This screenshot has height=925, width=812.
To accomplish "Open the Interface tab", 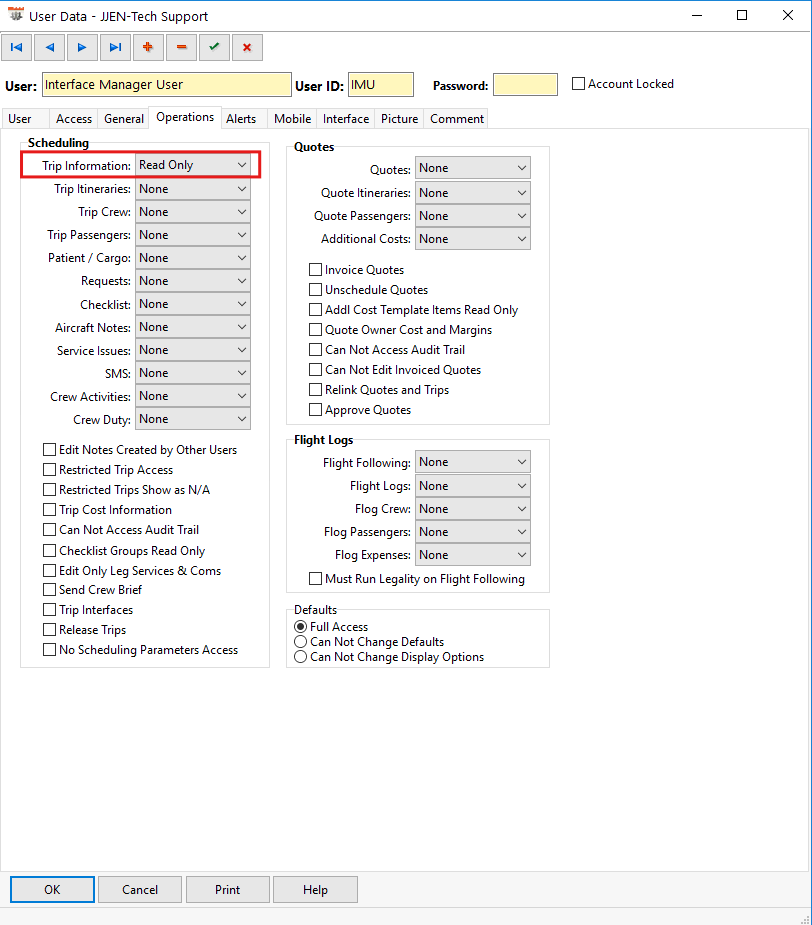I will pyautogui.click(x=346, y=119).
